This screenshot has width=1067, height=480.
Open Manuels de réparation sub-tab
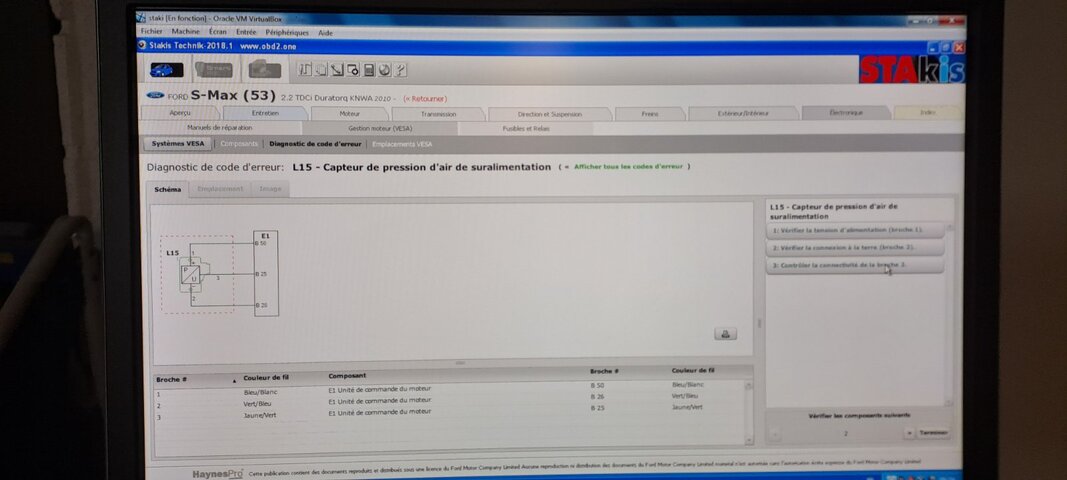(219, 127)
